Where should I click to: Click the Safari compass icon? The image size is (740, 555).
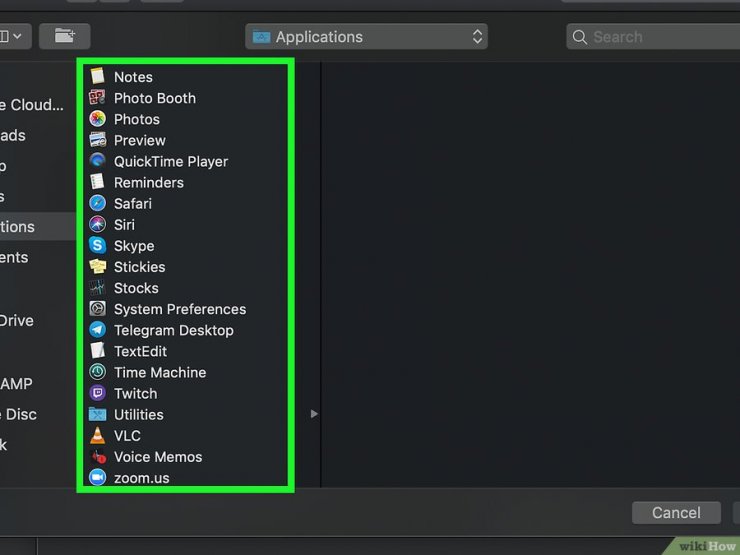click(x=97, y=203)
